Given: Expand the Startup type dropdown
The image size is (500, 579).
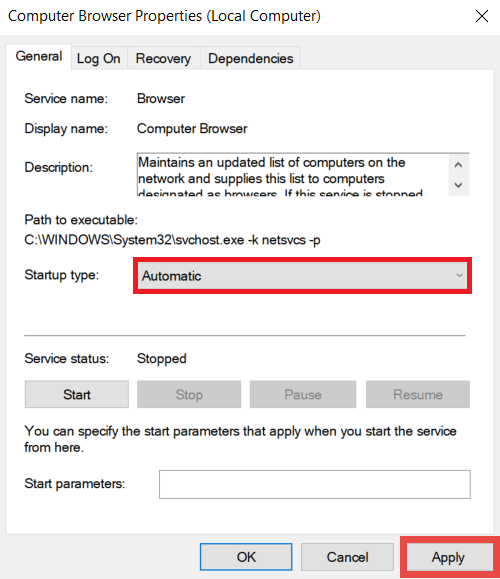Looking at the screenshot, I should point(302,276).
